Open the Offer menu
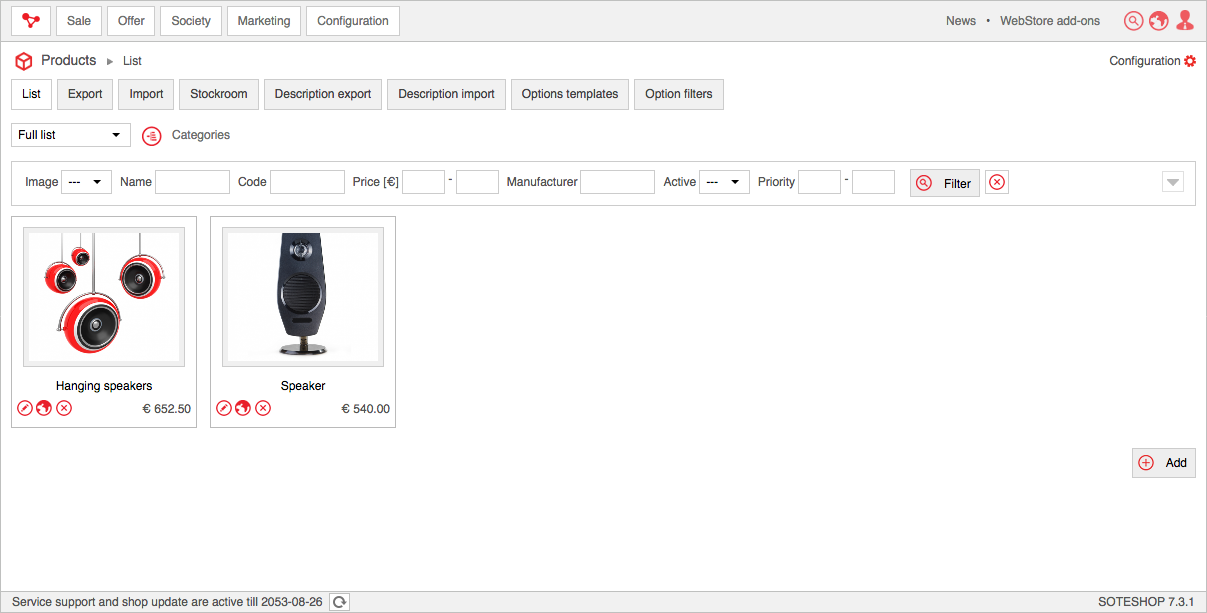Image resolution: width=1207 pixels, height=613 pixels. 132,21
